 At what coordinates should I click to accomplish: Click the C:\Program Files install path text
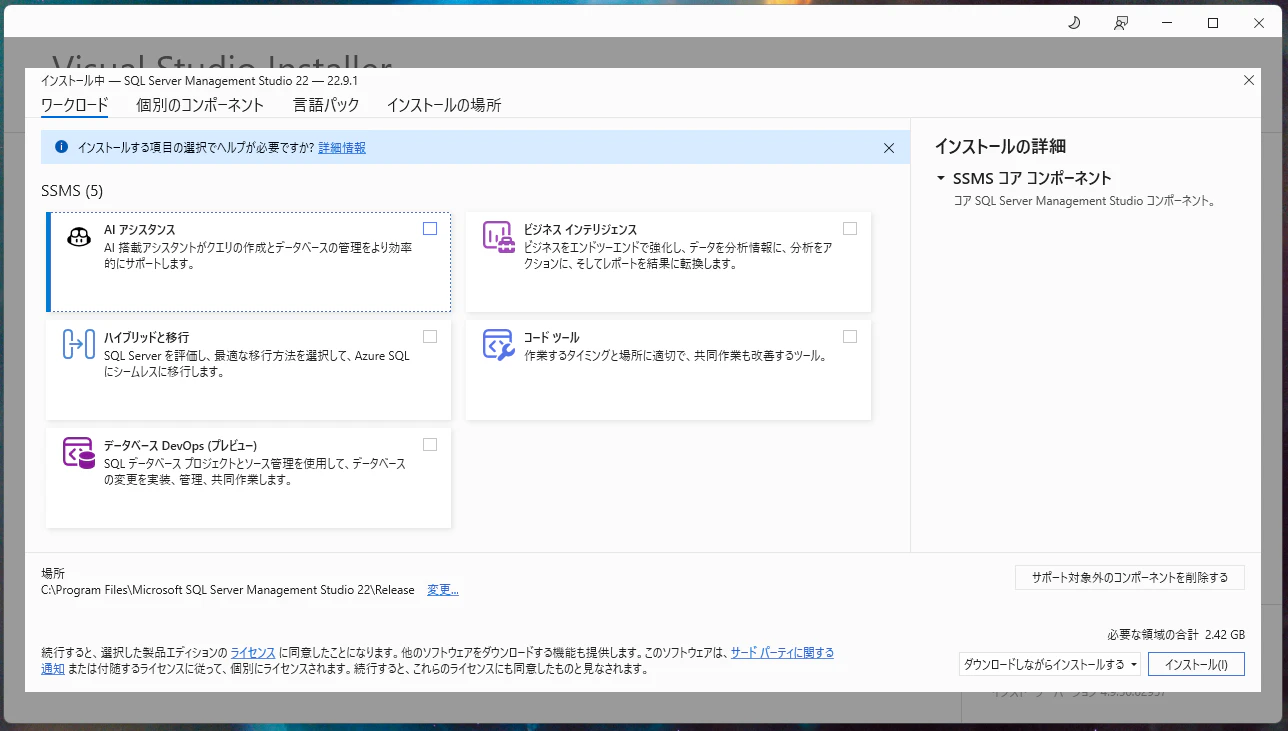pos(228,590)
